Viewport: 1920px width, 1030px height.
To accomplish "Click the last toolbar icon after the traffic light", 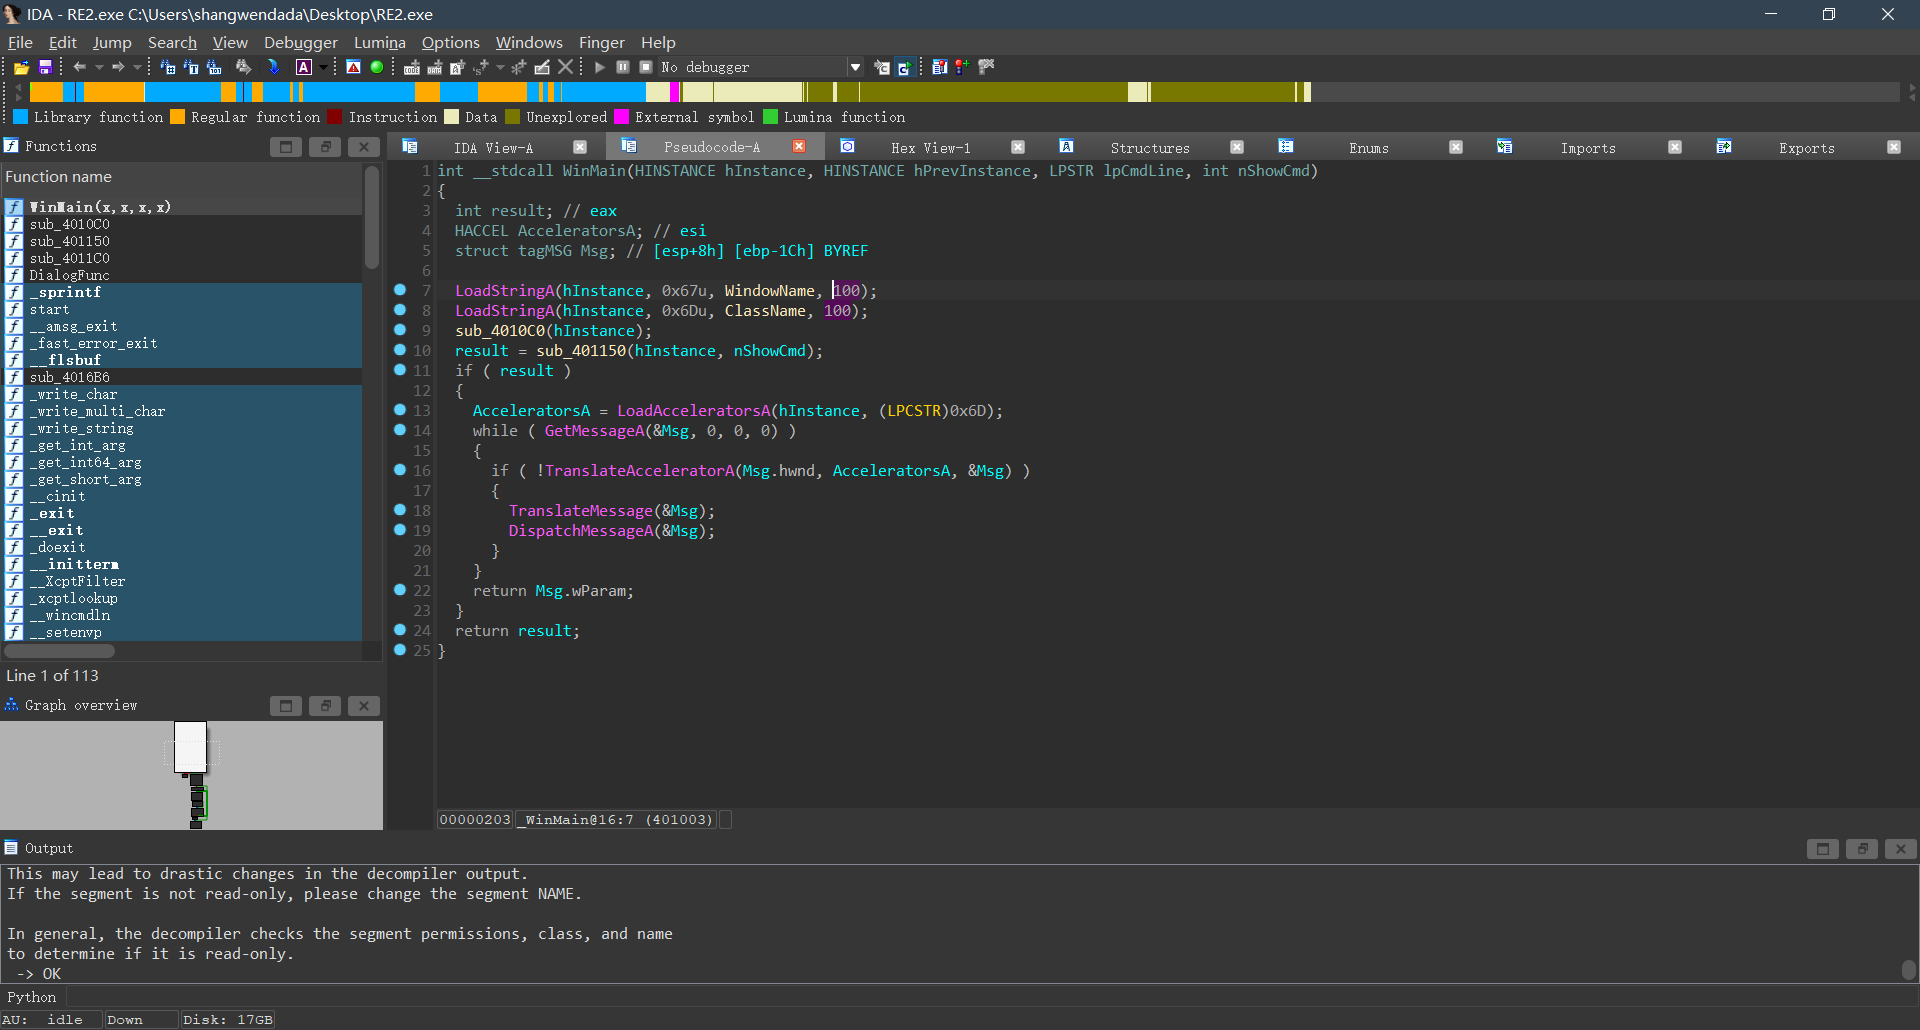I will [986, 67].
